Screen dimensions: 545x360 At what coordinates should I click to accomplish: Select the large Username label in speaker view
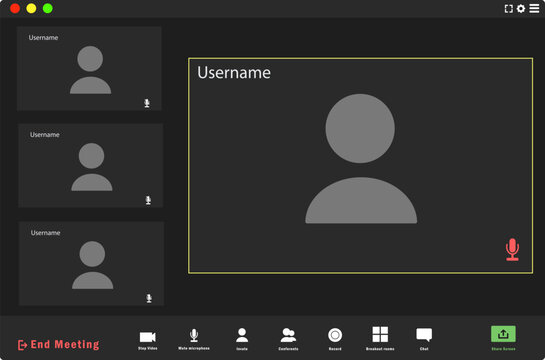[x=234, y=73]
